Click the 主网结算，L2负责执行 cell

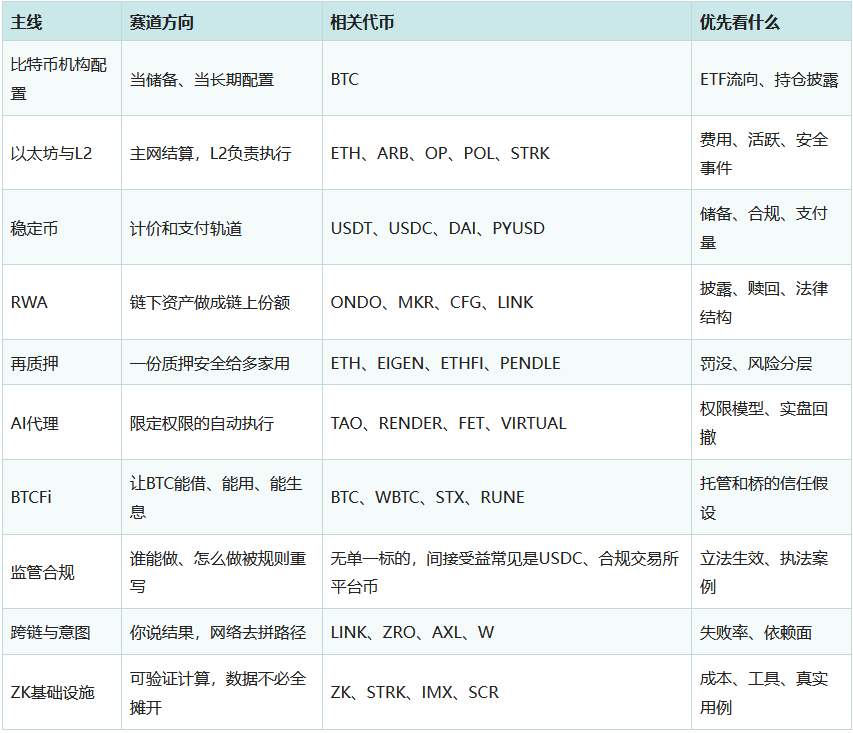point(222,153)
